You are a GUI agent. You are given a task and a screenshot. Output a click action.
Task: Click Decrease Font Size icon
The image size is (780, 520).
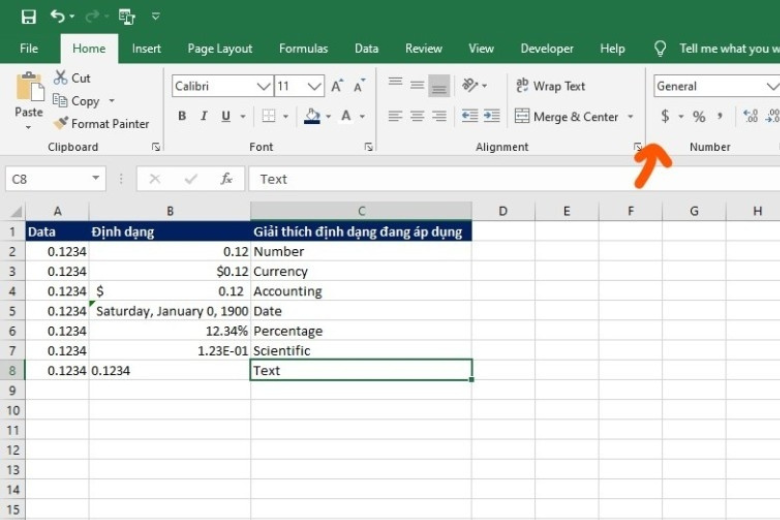[x=359, y=86]
